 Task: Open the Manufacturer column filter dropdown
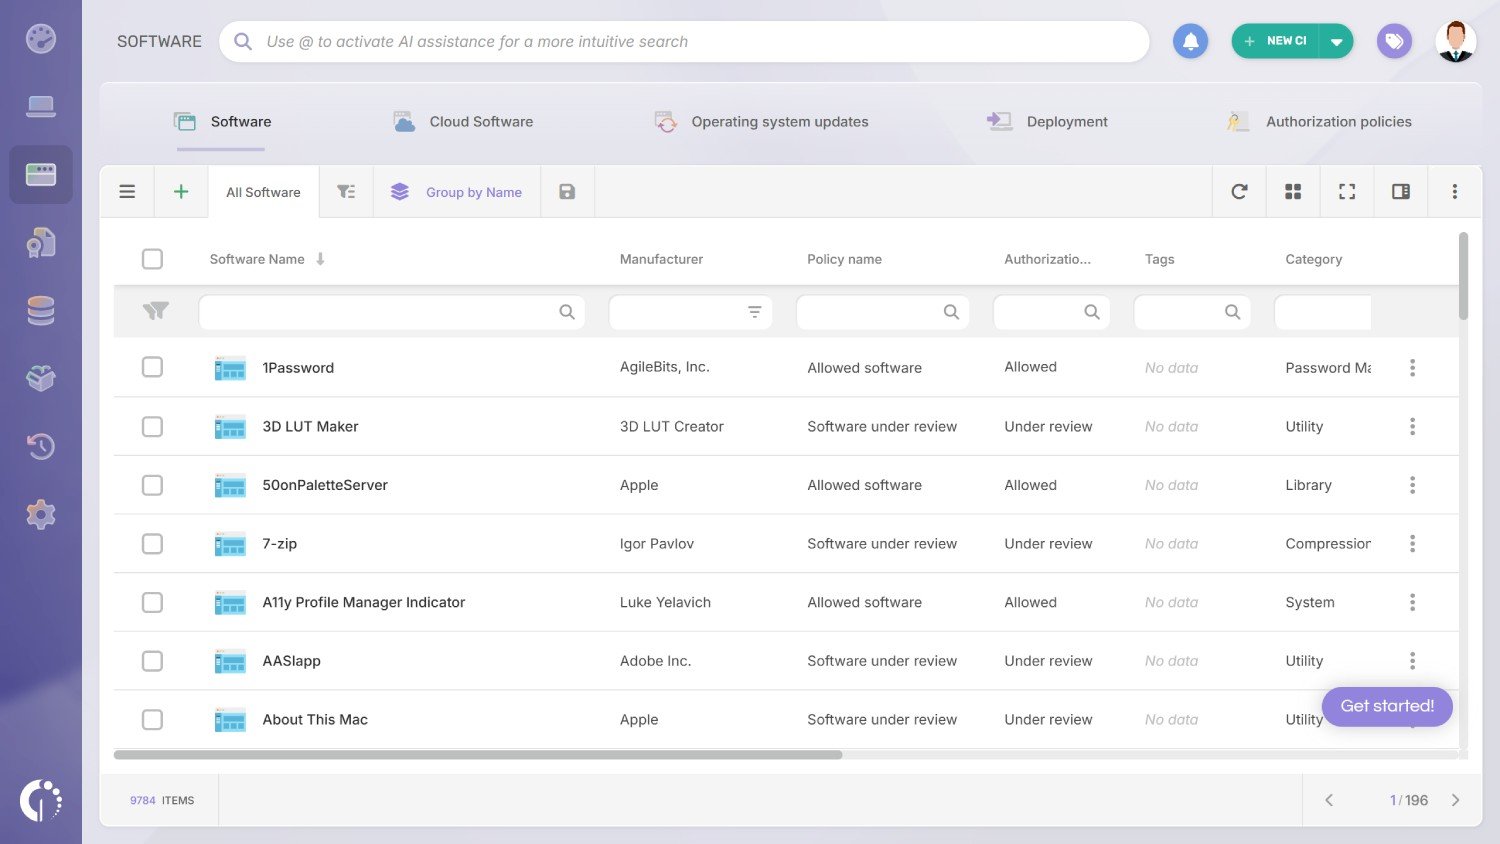tap(756, 311)
